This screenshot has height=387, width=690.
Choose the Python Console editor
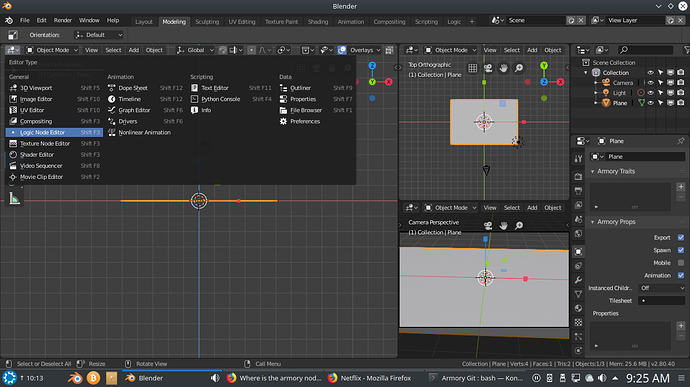pyautogui.click(x=220, y=99)
